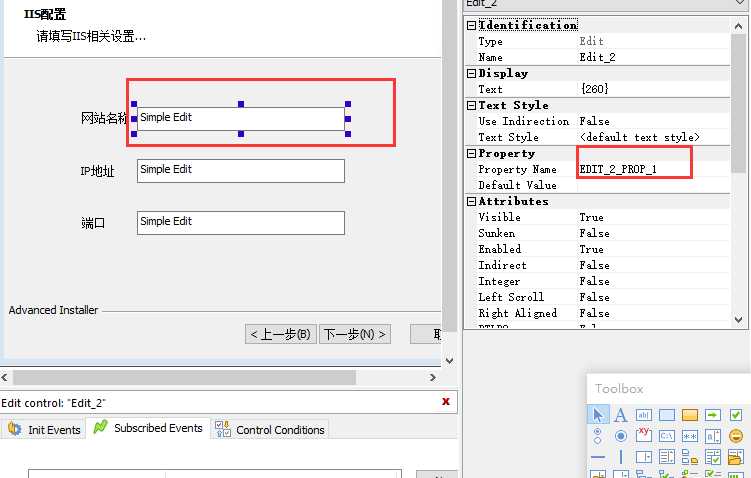The height and width of the screenshot is (478, 751).
Task: Click the properties panel scroll-up arrow
Action: tap(739, 26)
